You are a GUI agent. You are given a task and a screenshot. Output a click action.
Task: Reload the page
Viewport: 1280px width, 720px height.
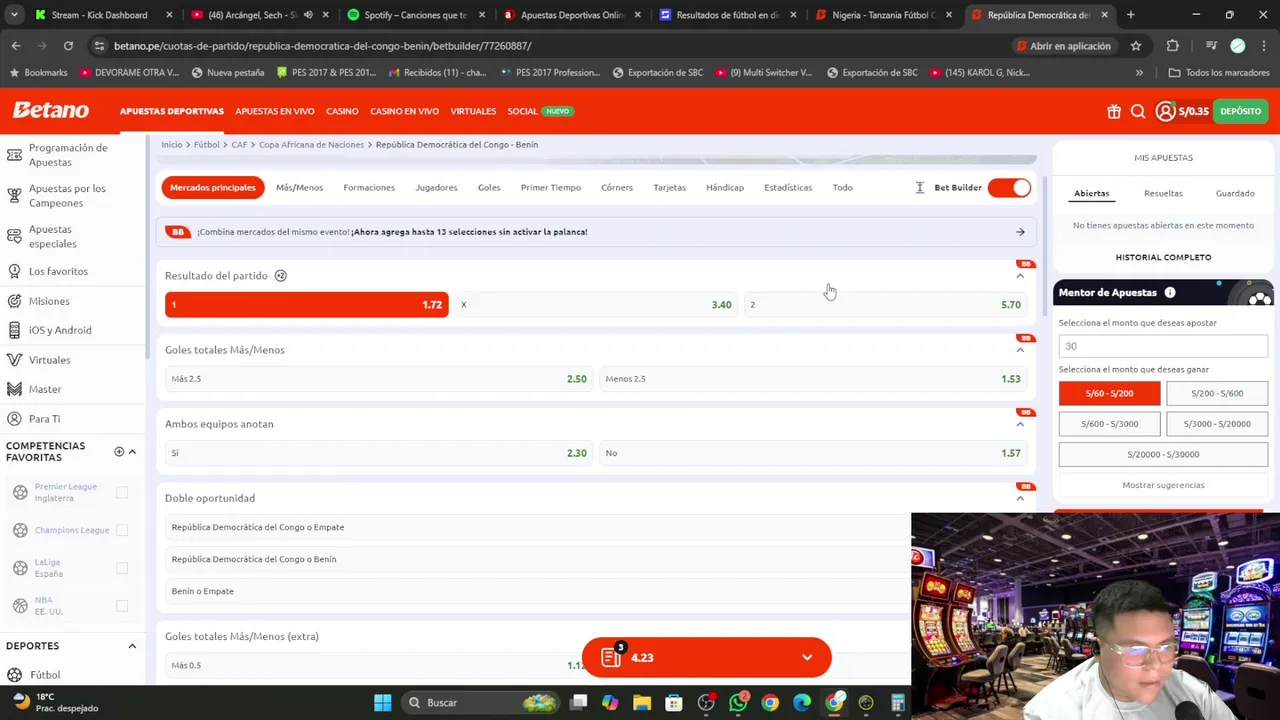[x=68, y=46]
